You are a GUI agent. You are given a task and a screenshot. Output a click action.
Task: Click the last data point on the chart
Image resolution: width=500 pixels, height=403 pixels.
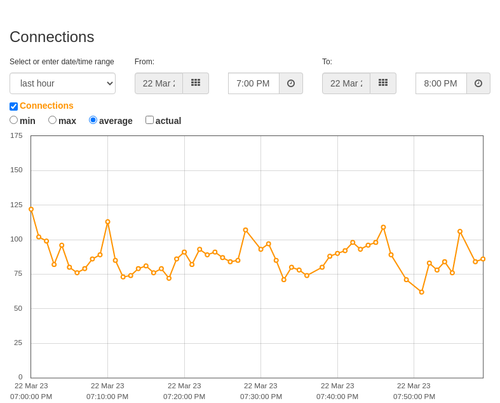pos(483,259)
